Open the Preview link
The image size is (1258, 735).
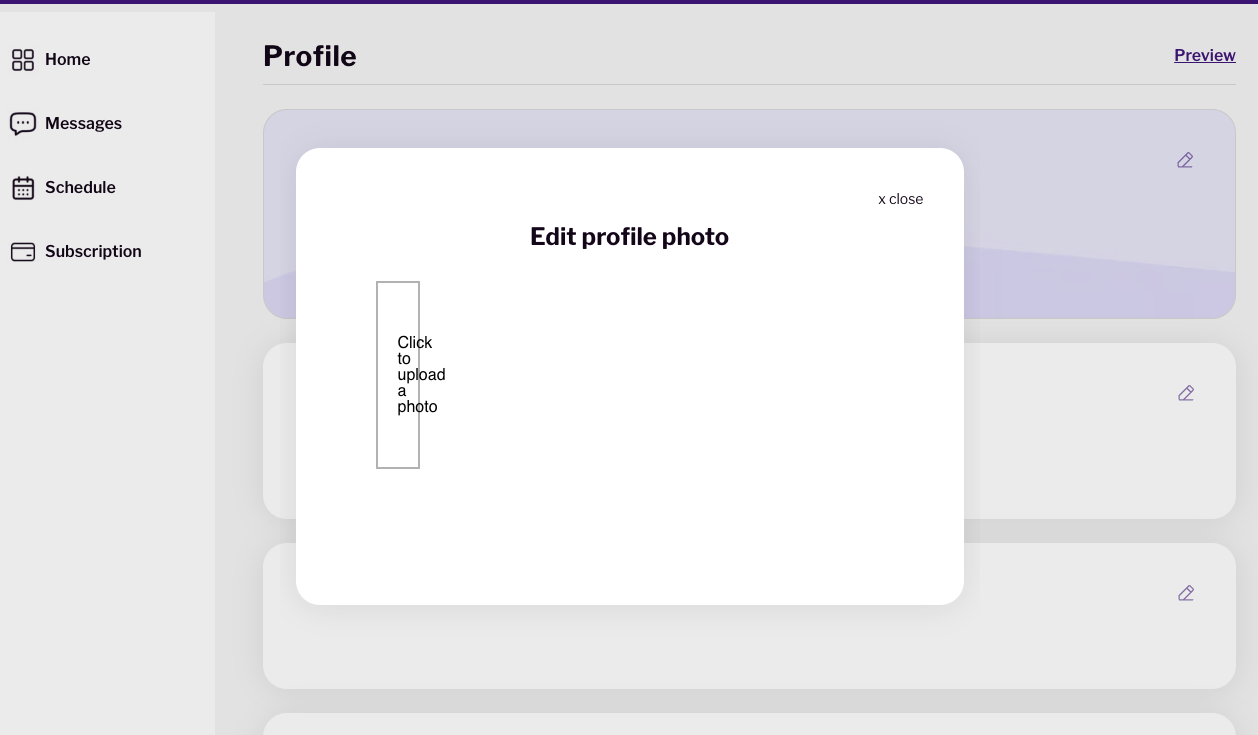1204,56
